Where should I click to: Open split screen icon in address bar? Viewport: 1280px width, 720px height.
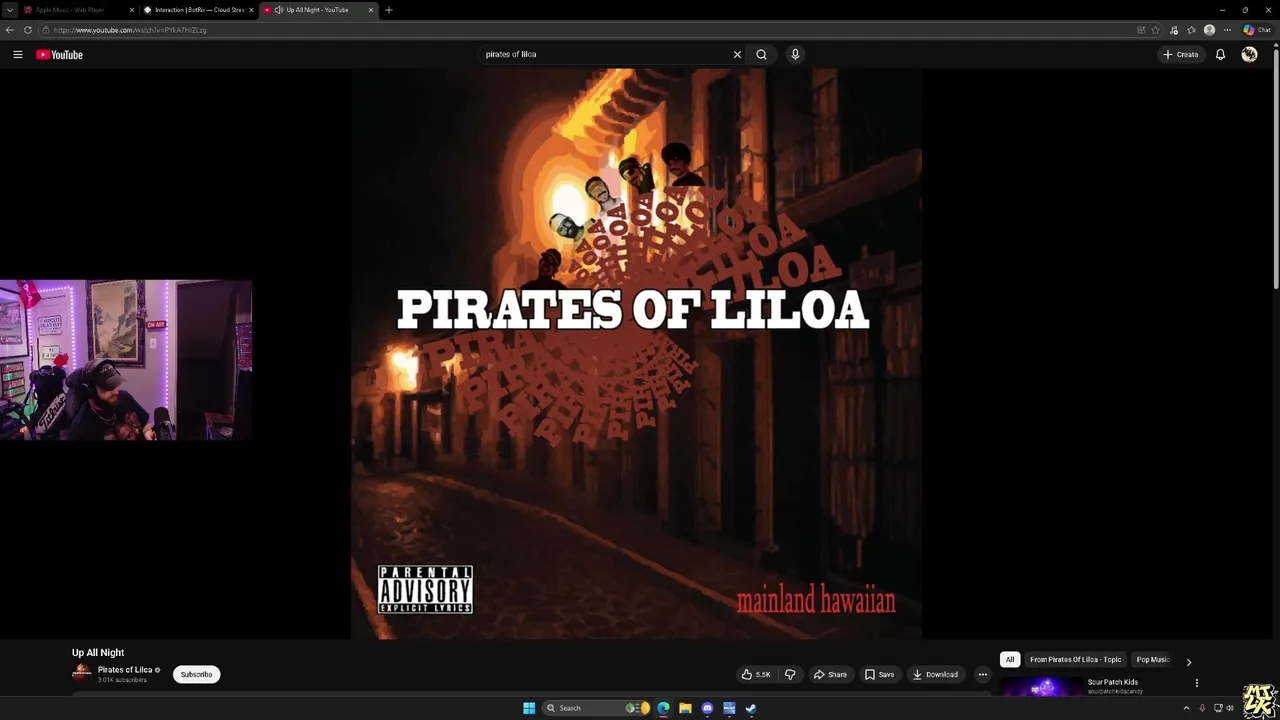(x=1141, y=30)
